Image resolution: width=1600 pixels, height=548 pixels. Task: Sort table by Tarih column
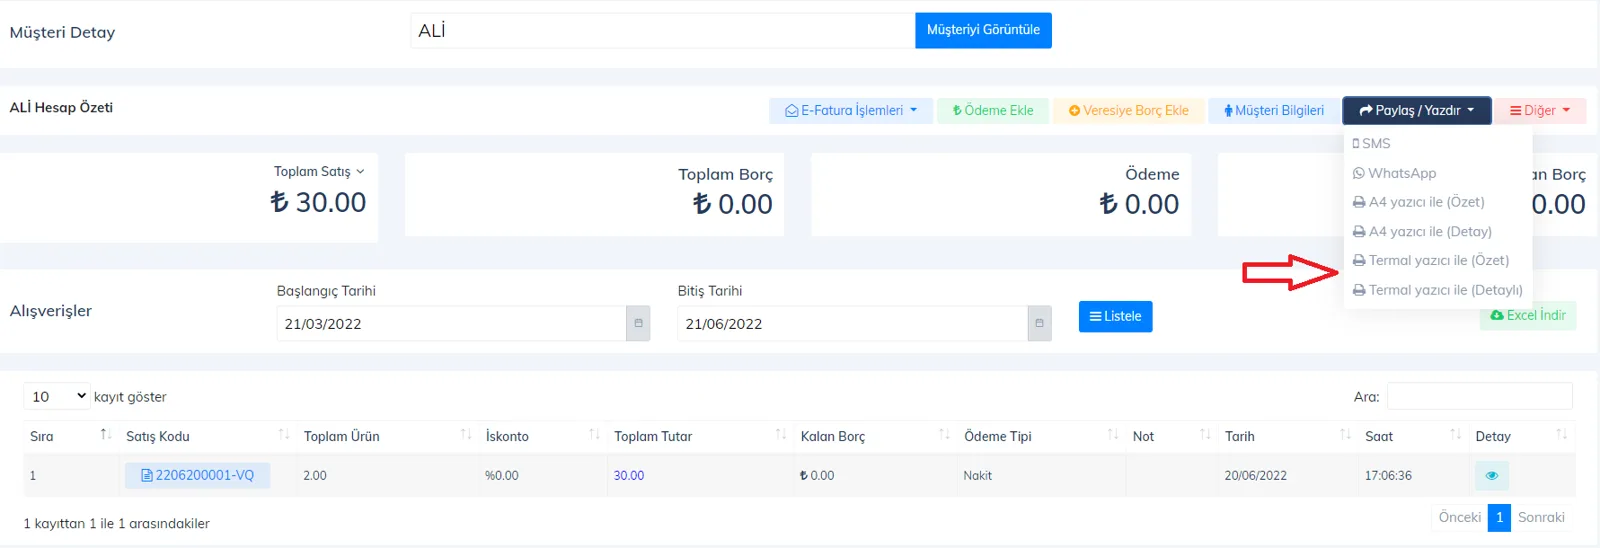coord(1288,436)
